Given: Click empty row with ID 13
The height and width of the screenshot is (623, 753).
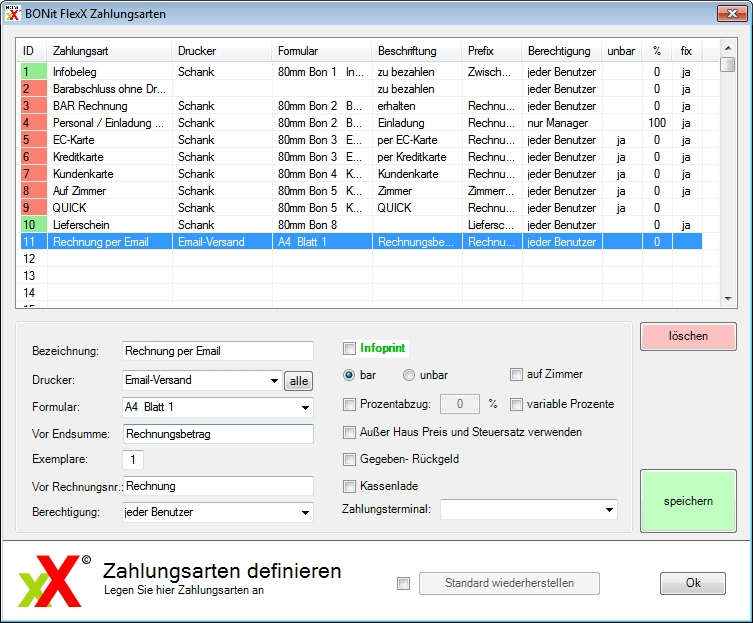Looking at the screenshot, I should point(361,276).
